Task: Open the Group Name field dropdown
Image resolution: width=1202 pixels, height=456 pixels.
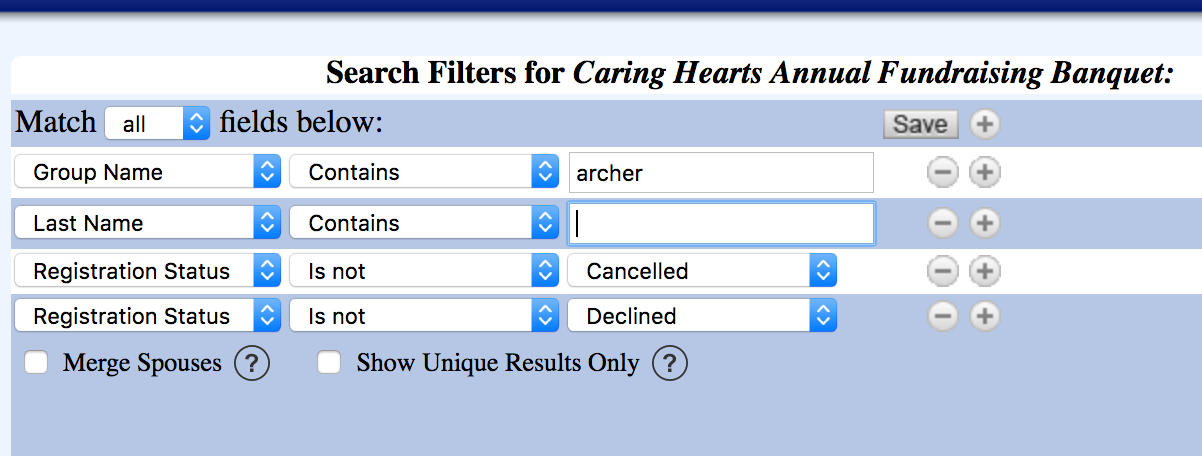Action: point(146,172)
